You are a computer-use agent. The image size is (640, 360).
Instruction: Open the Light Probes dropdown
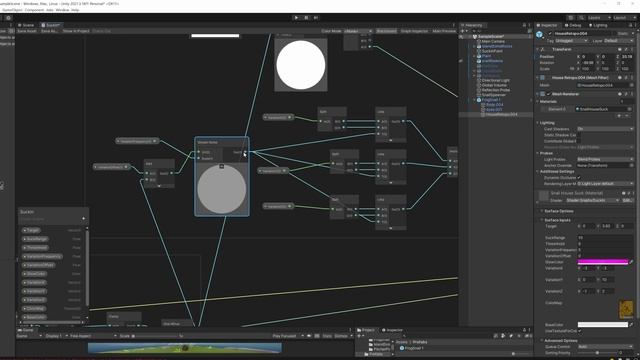point(605,159)
